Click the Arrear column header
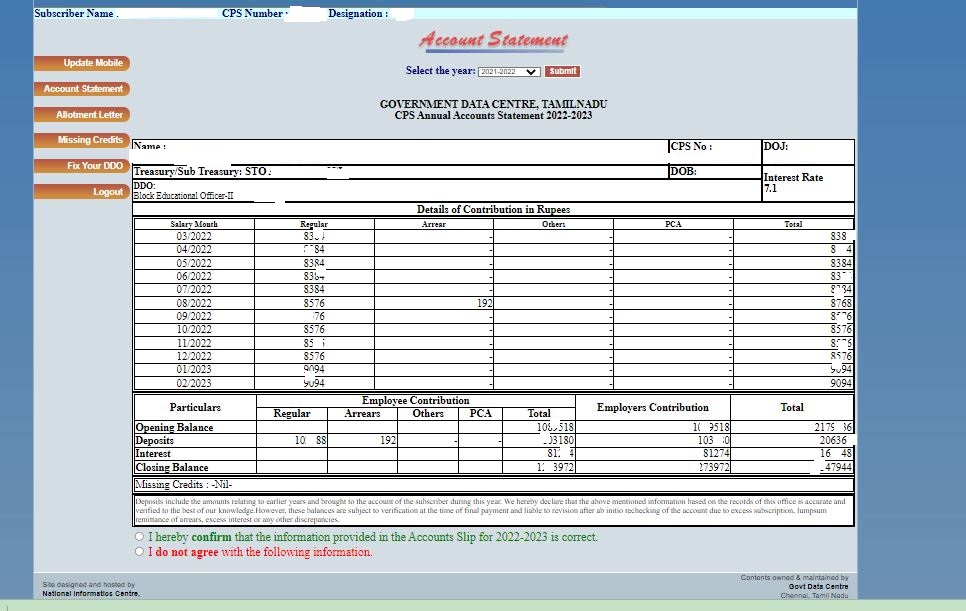Viewport: 966px width, 611px height. click(x=434, y=224)
